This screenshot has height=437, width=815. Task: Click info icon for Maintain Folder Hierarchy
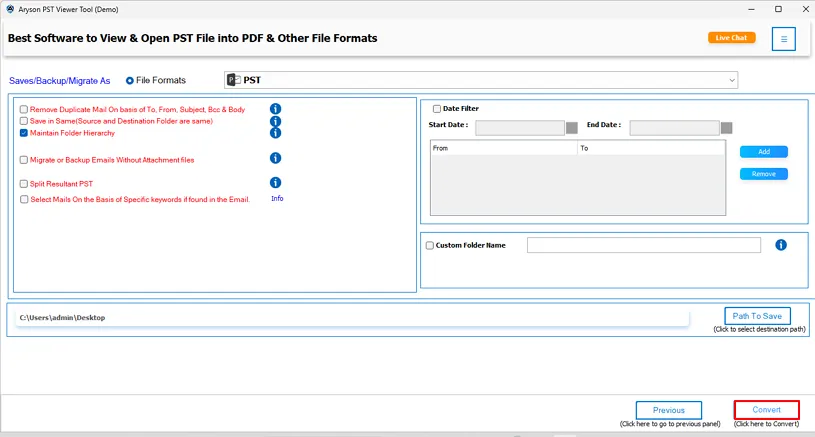click(x=275, y=133)
